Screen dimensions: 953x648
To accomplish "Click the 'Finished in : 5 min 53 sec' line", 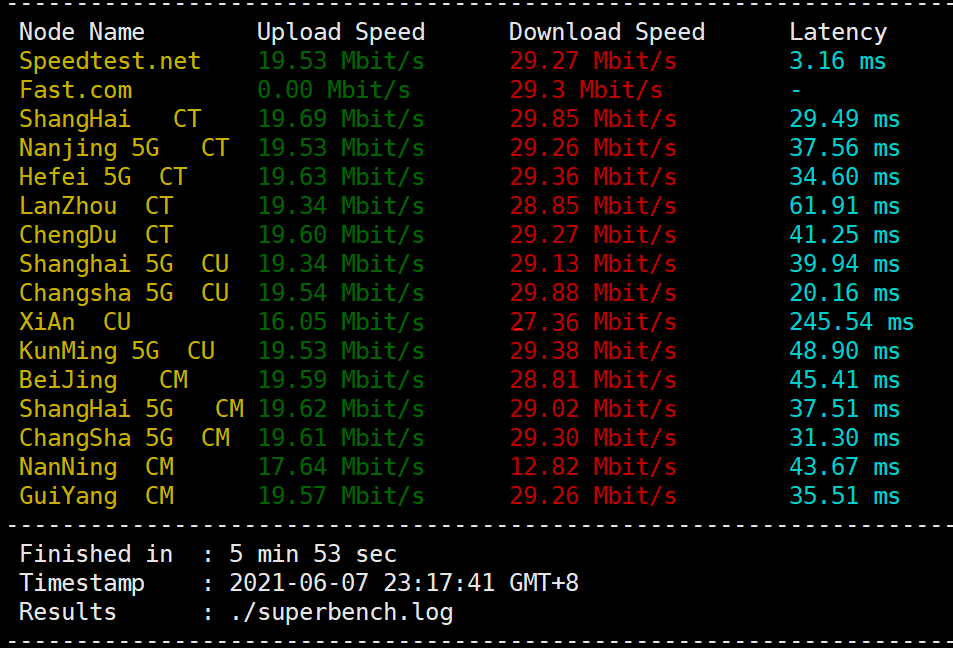I will point(208,554).
